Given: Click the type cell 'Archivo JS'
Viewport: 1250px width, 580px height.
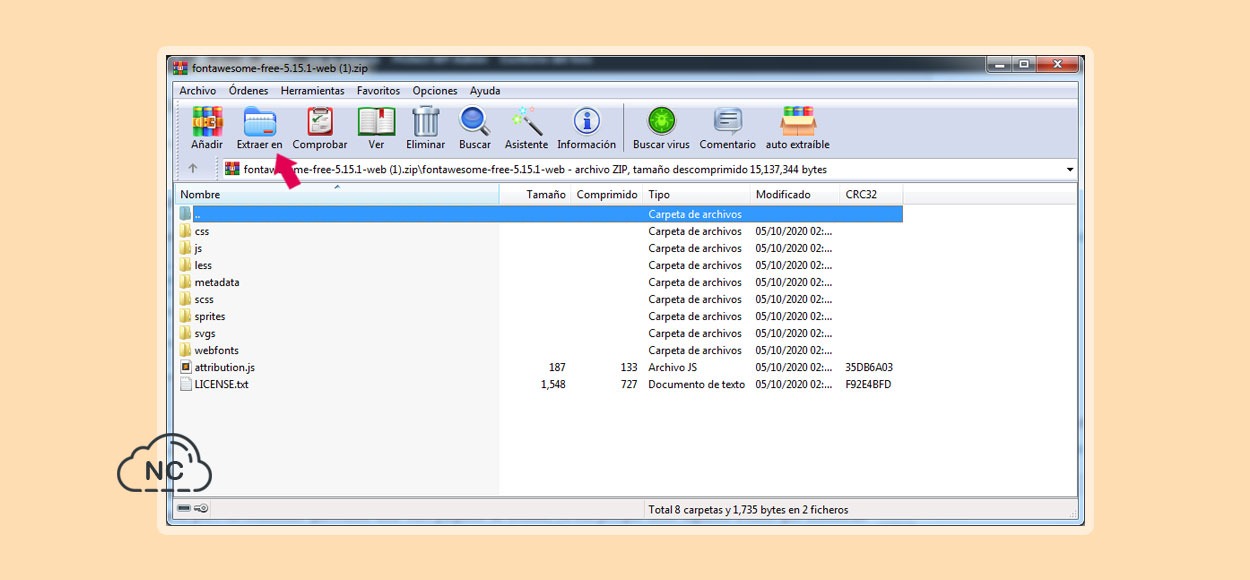Looking at the screenshot, I should tap(673, 367).
